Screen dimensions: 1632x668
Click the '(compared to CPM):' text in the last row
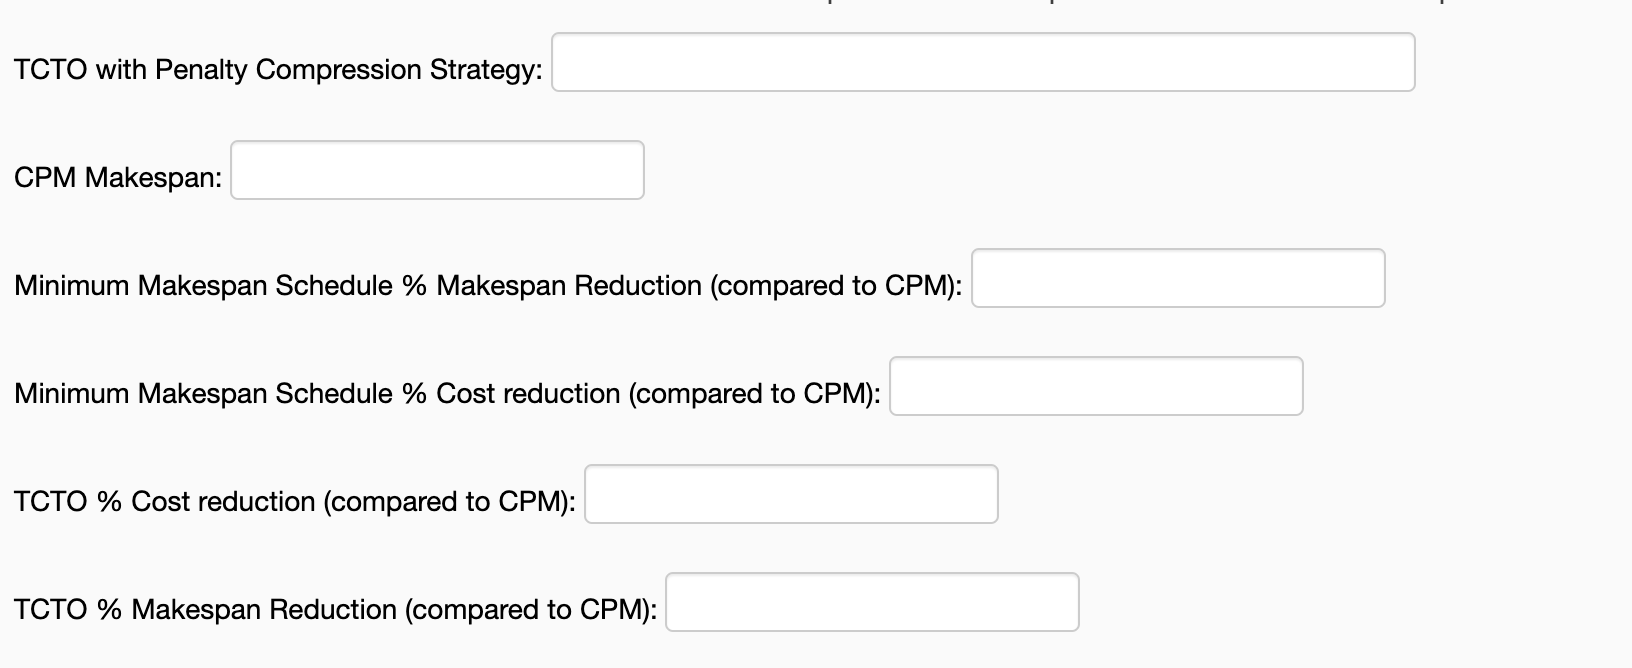(x=531, y=610)
